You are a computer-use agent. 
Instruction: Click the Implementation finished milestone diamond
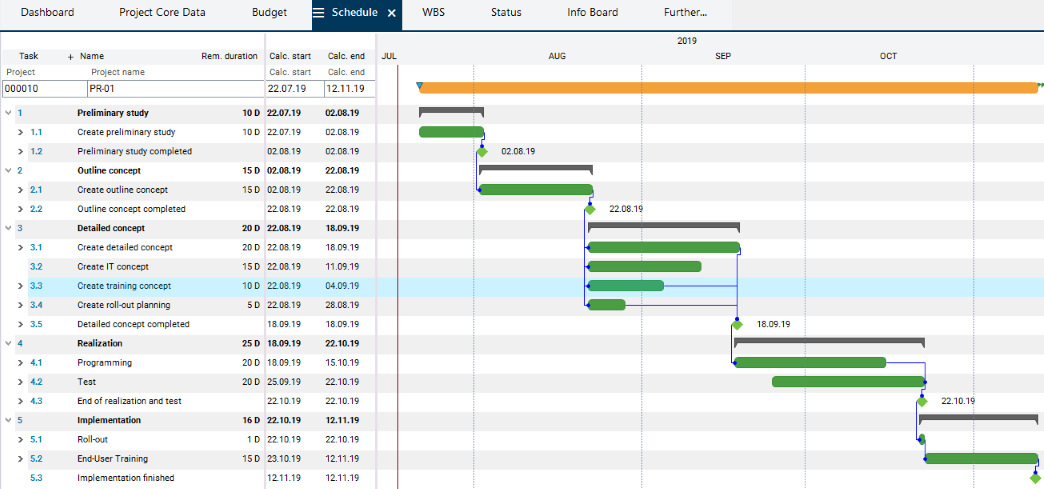[x=1035, y=478]
